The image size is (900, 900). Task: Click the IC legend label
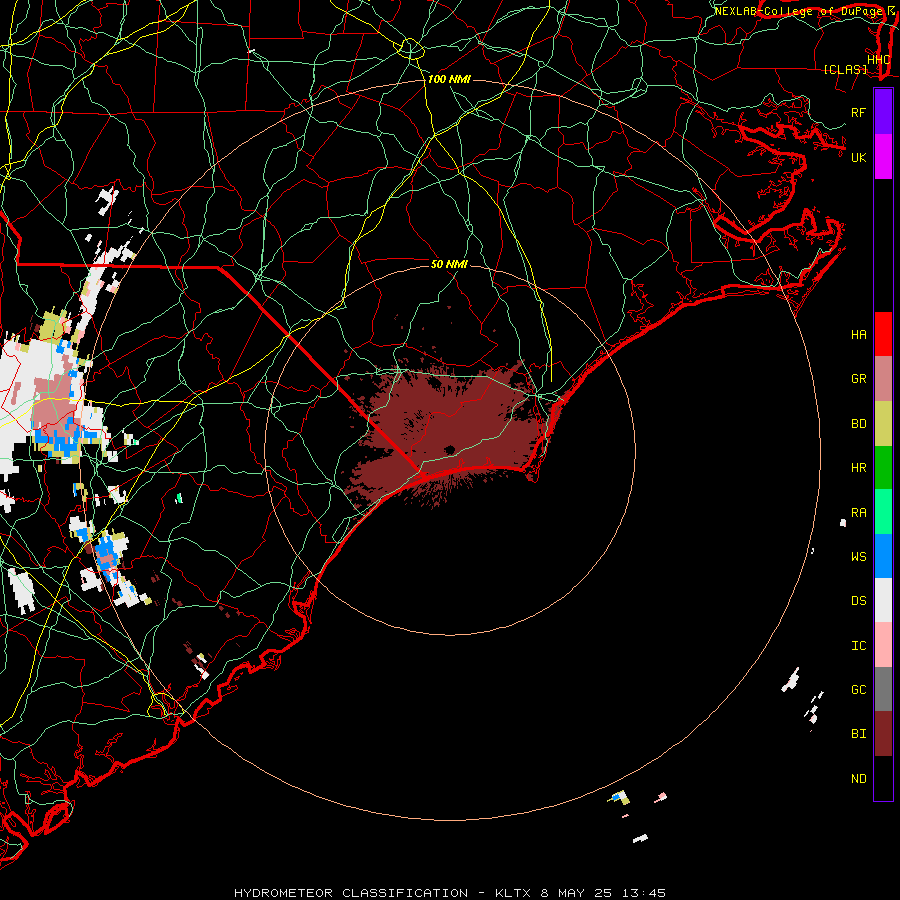[x=858, y=646]
